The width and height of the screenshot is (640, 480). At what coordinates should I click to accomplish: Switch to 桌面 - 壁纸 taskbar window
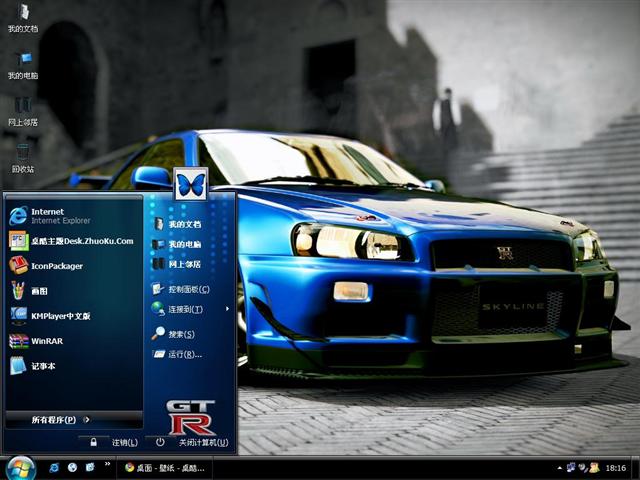pyautogui.click(x=165, y=468)
